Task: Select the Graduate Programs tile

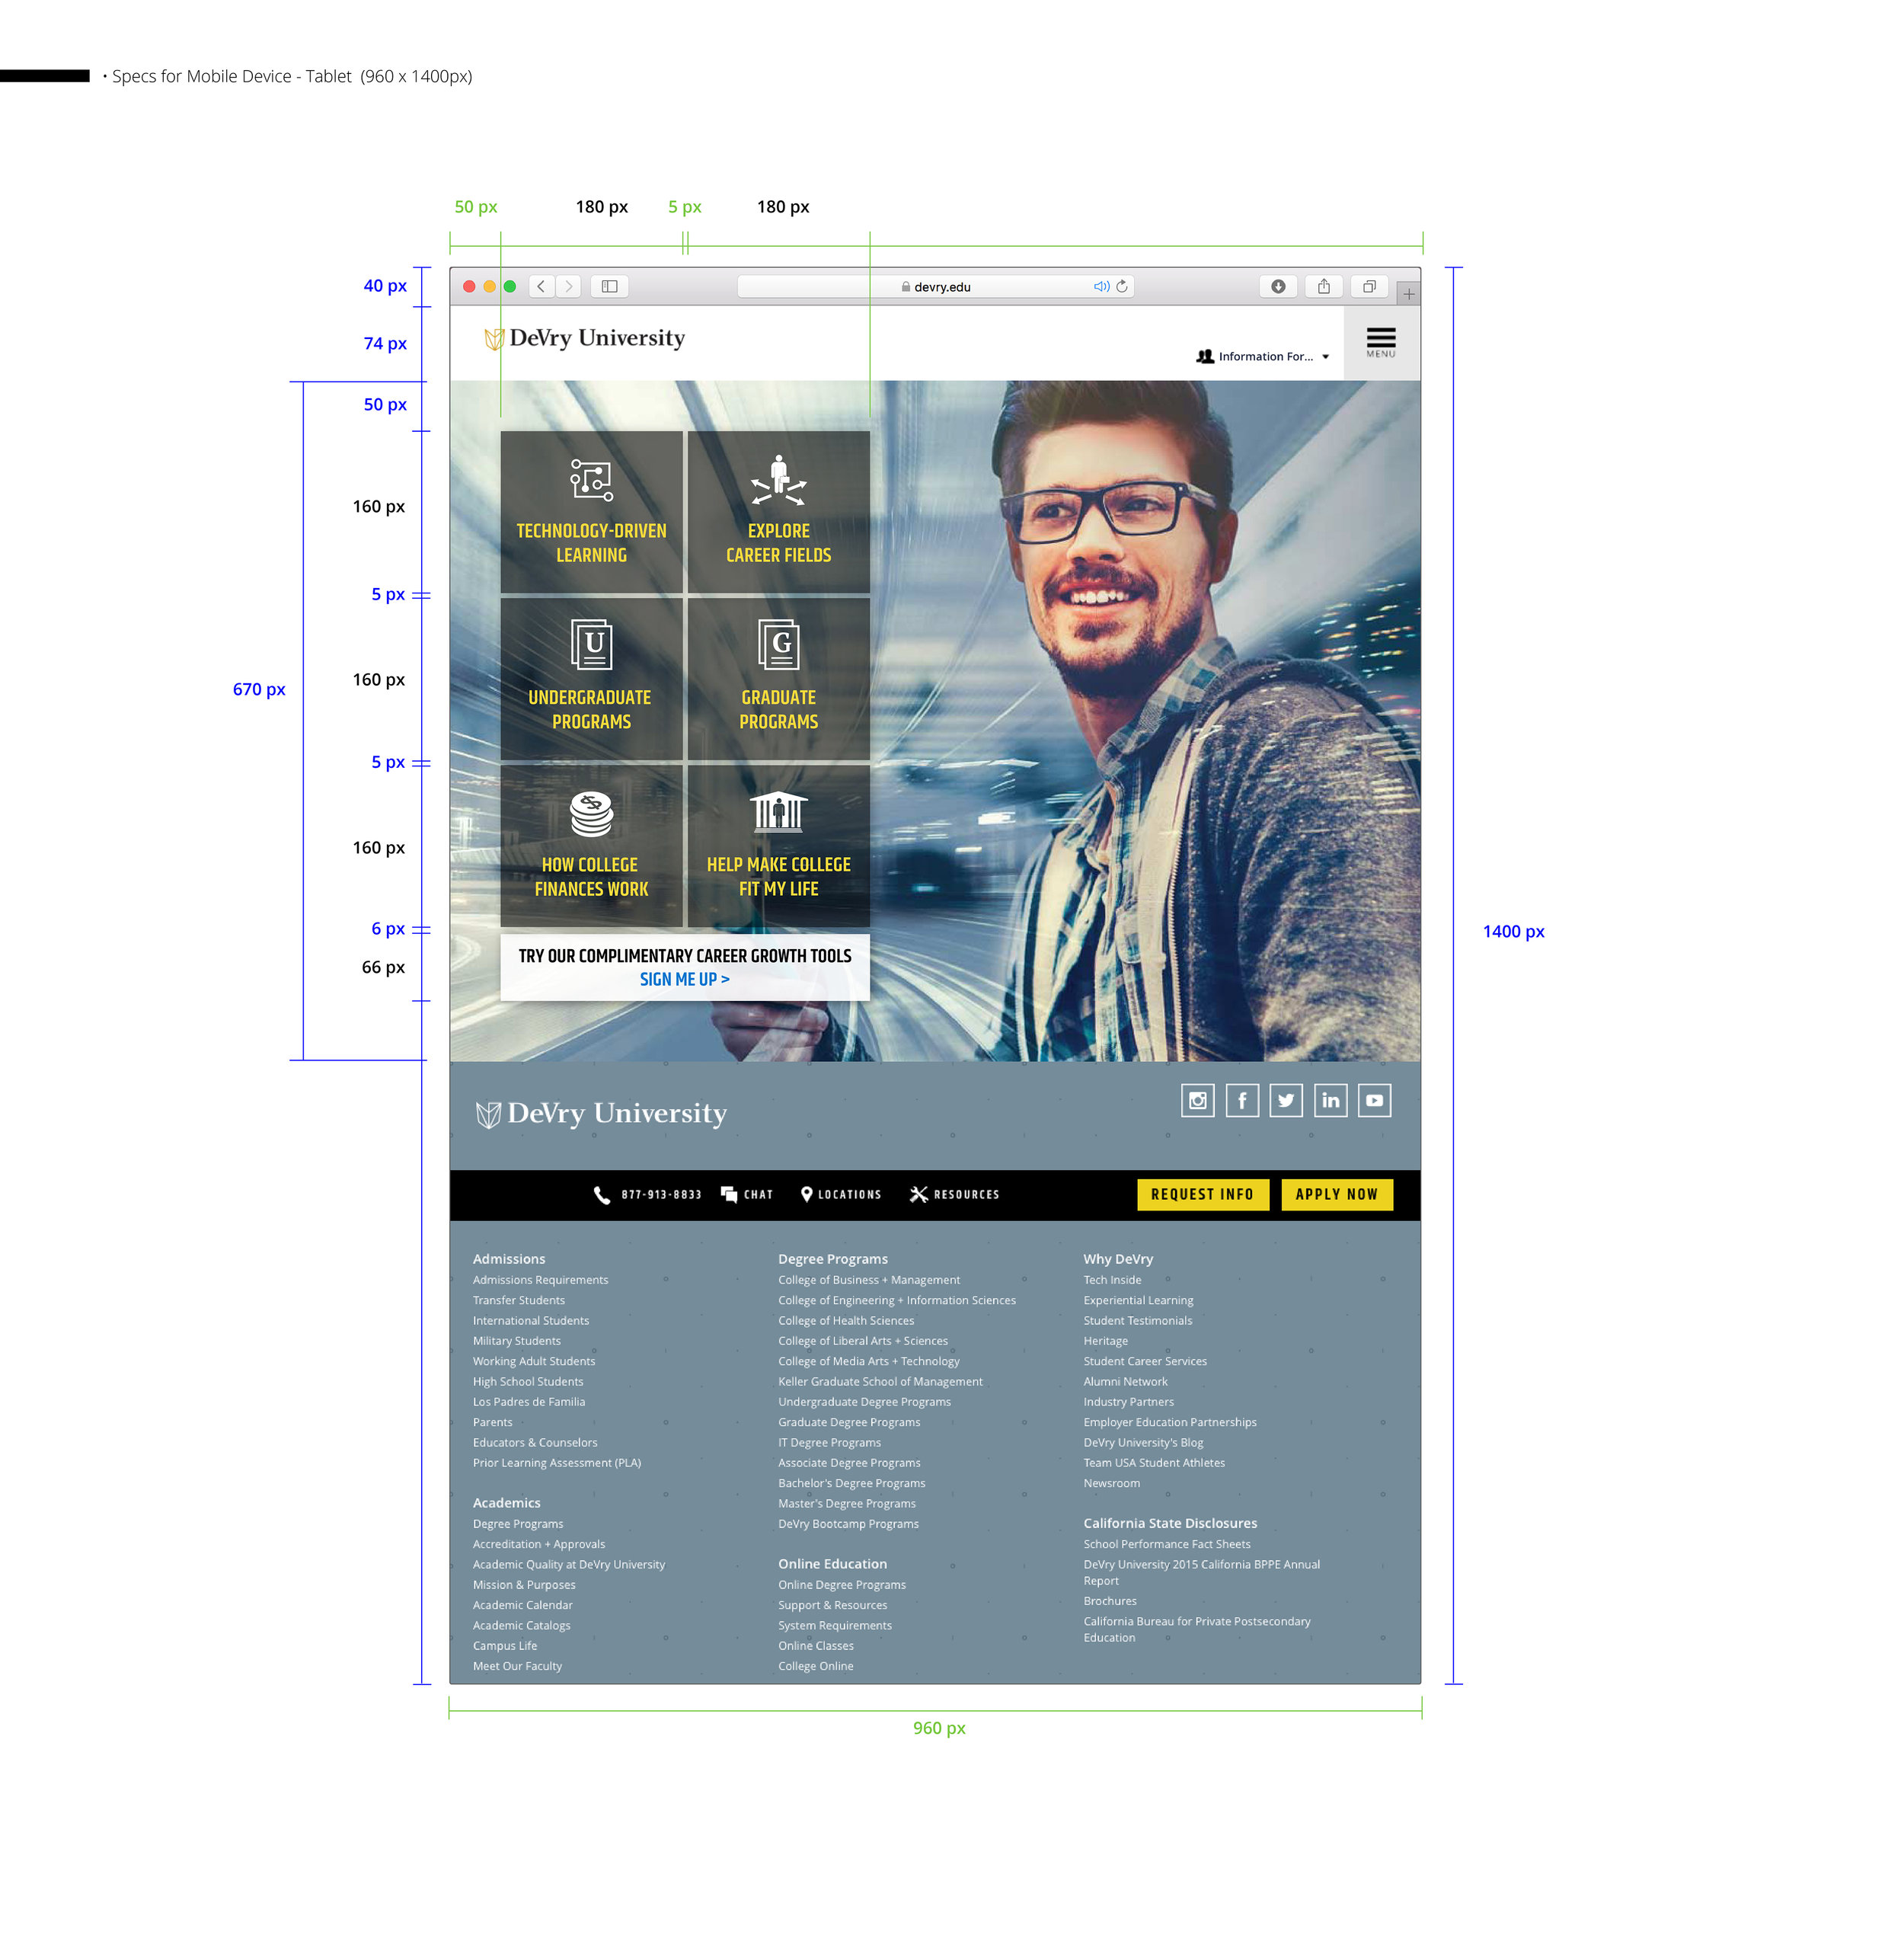Action: [x=779, y=679]
